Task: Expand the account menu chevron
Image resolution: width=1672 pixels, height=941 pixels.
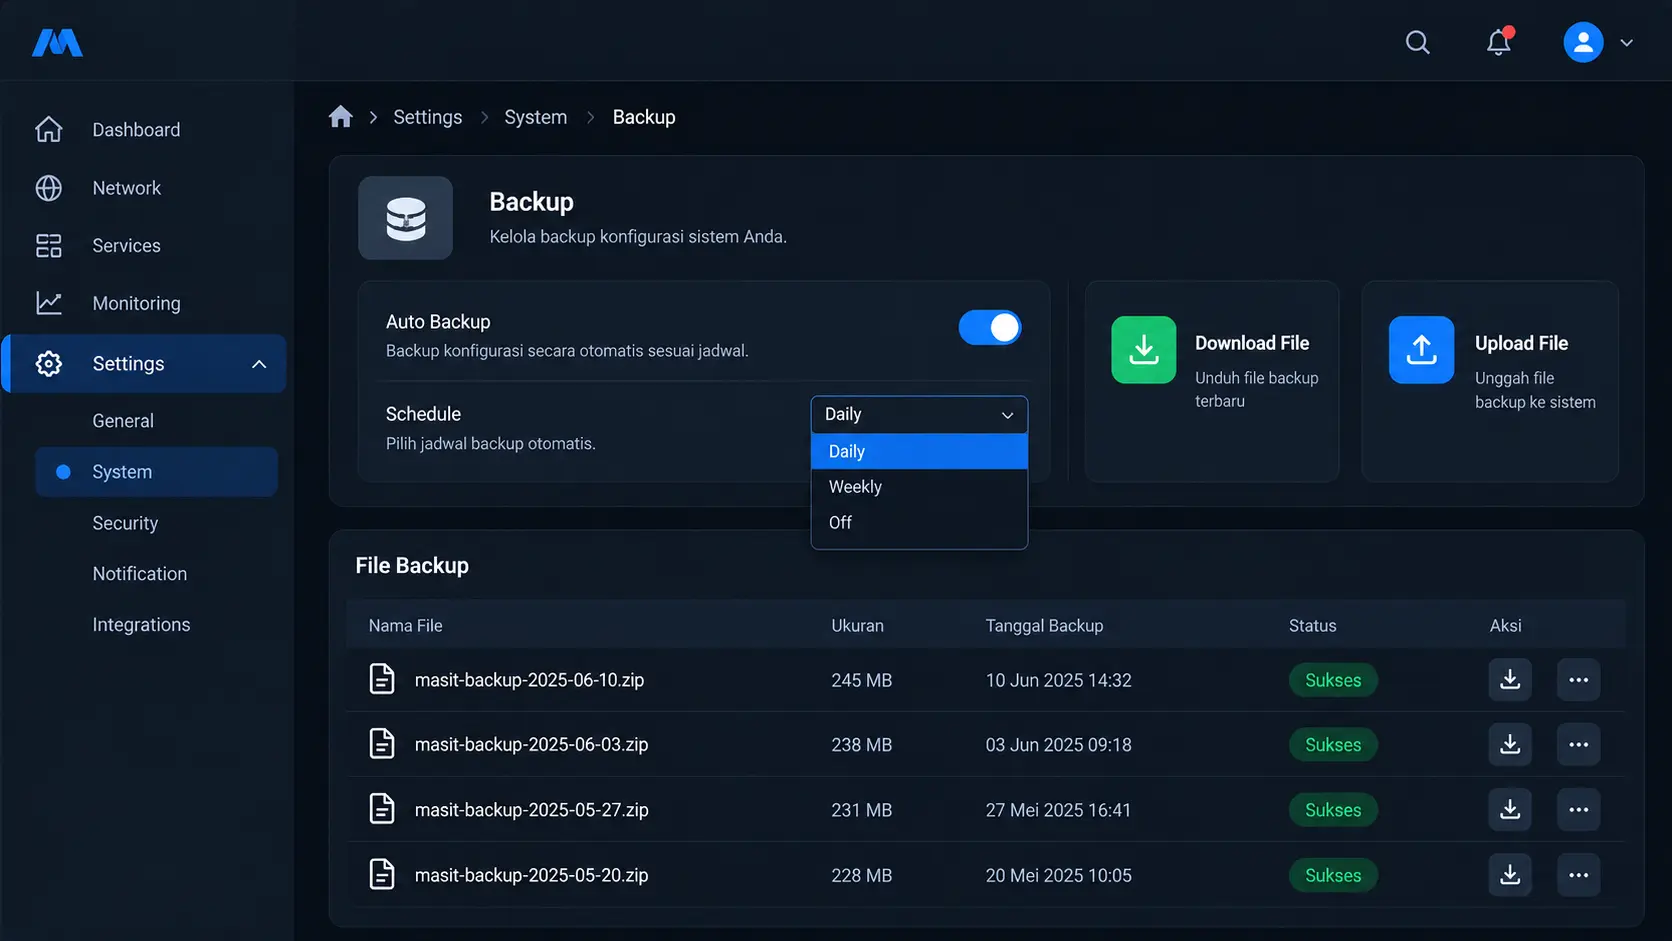Action: click(1627, 43)
